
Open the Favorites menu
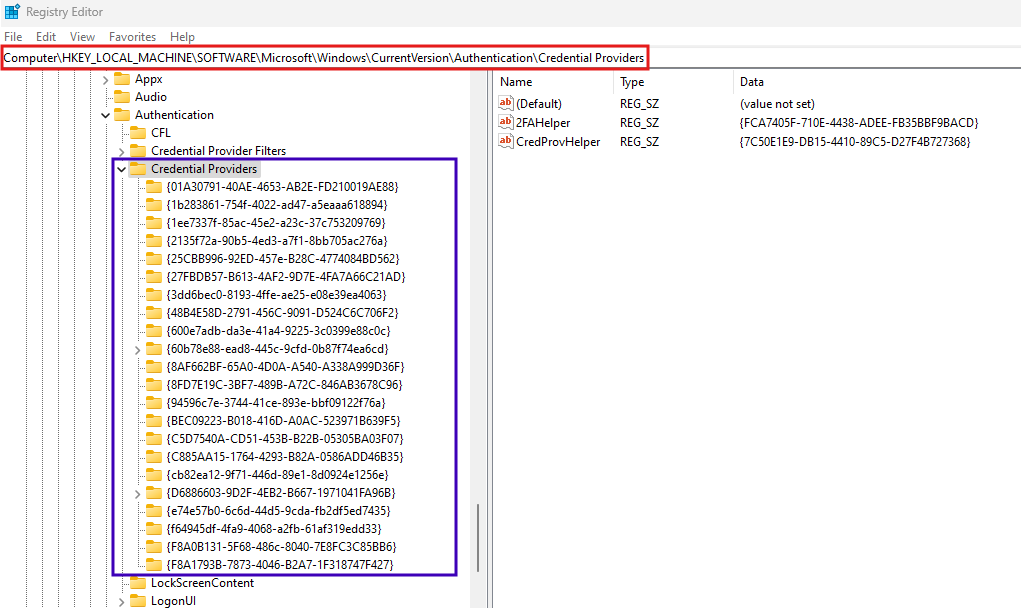click(x=132, y=36)
